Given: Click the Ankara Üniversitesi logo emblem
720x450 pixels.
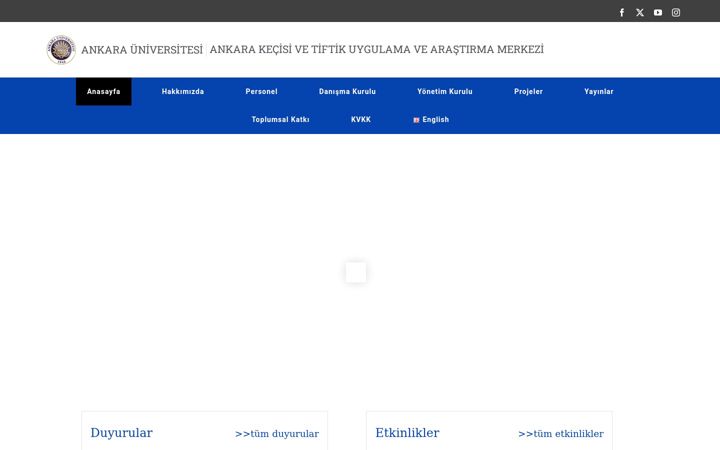Looking at the screenshot, I should point(61,49).
